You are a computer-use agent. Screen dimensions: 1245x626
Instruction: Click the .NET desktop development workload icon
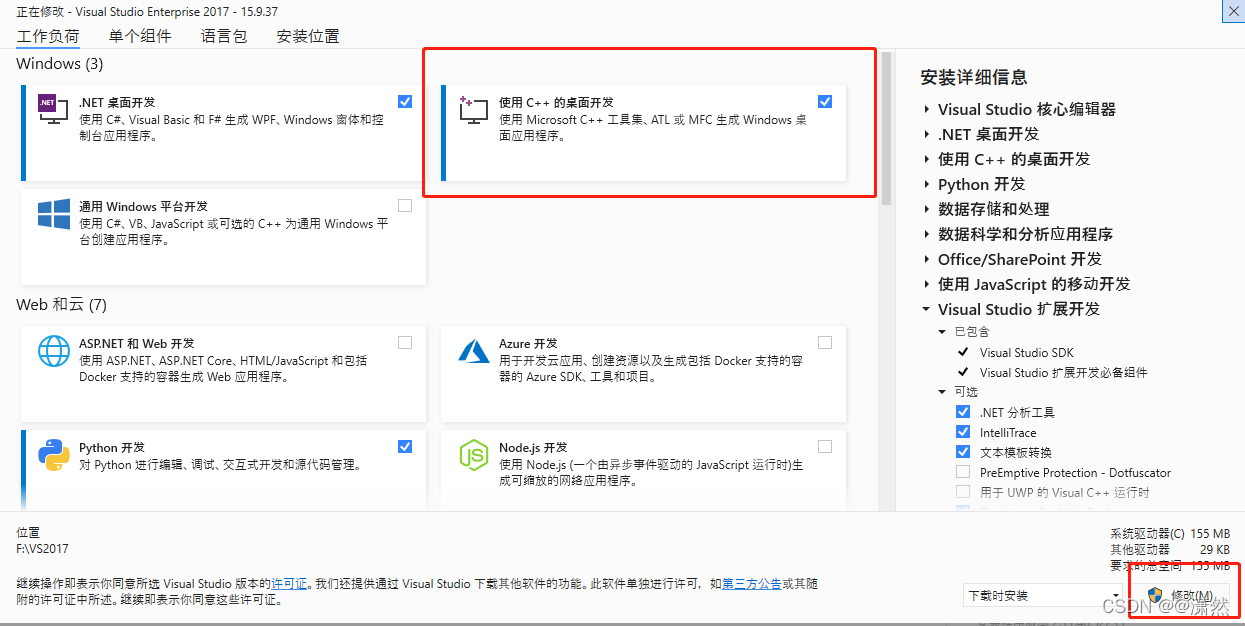(x=53, y=108)
